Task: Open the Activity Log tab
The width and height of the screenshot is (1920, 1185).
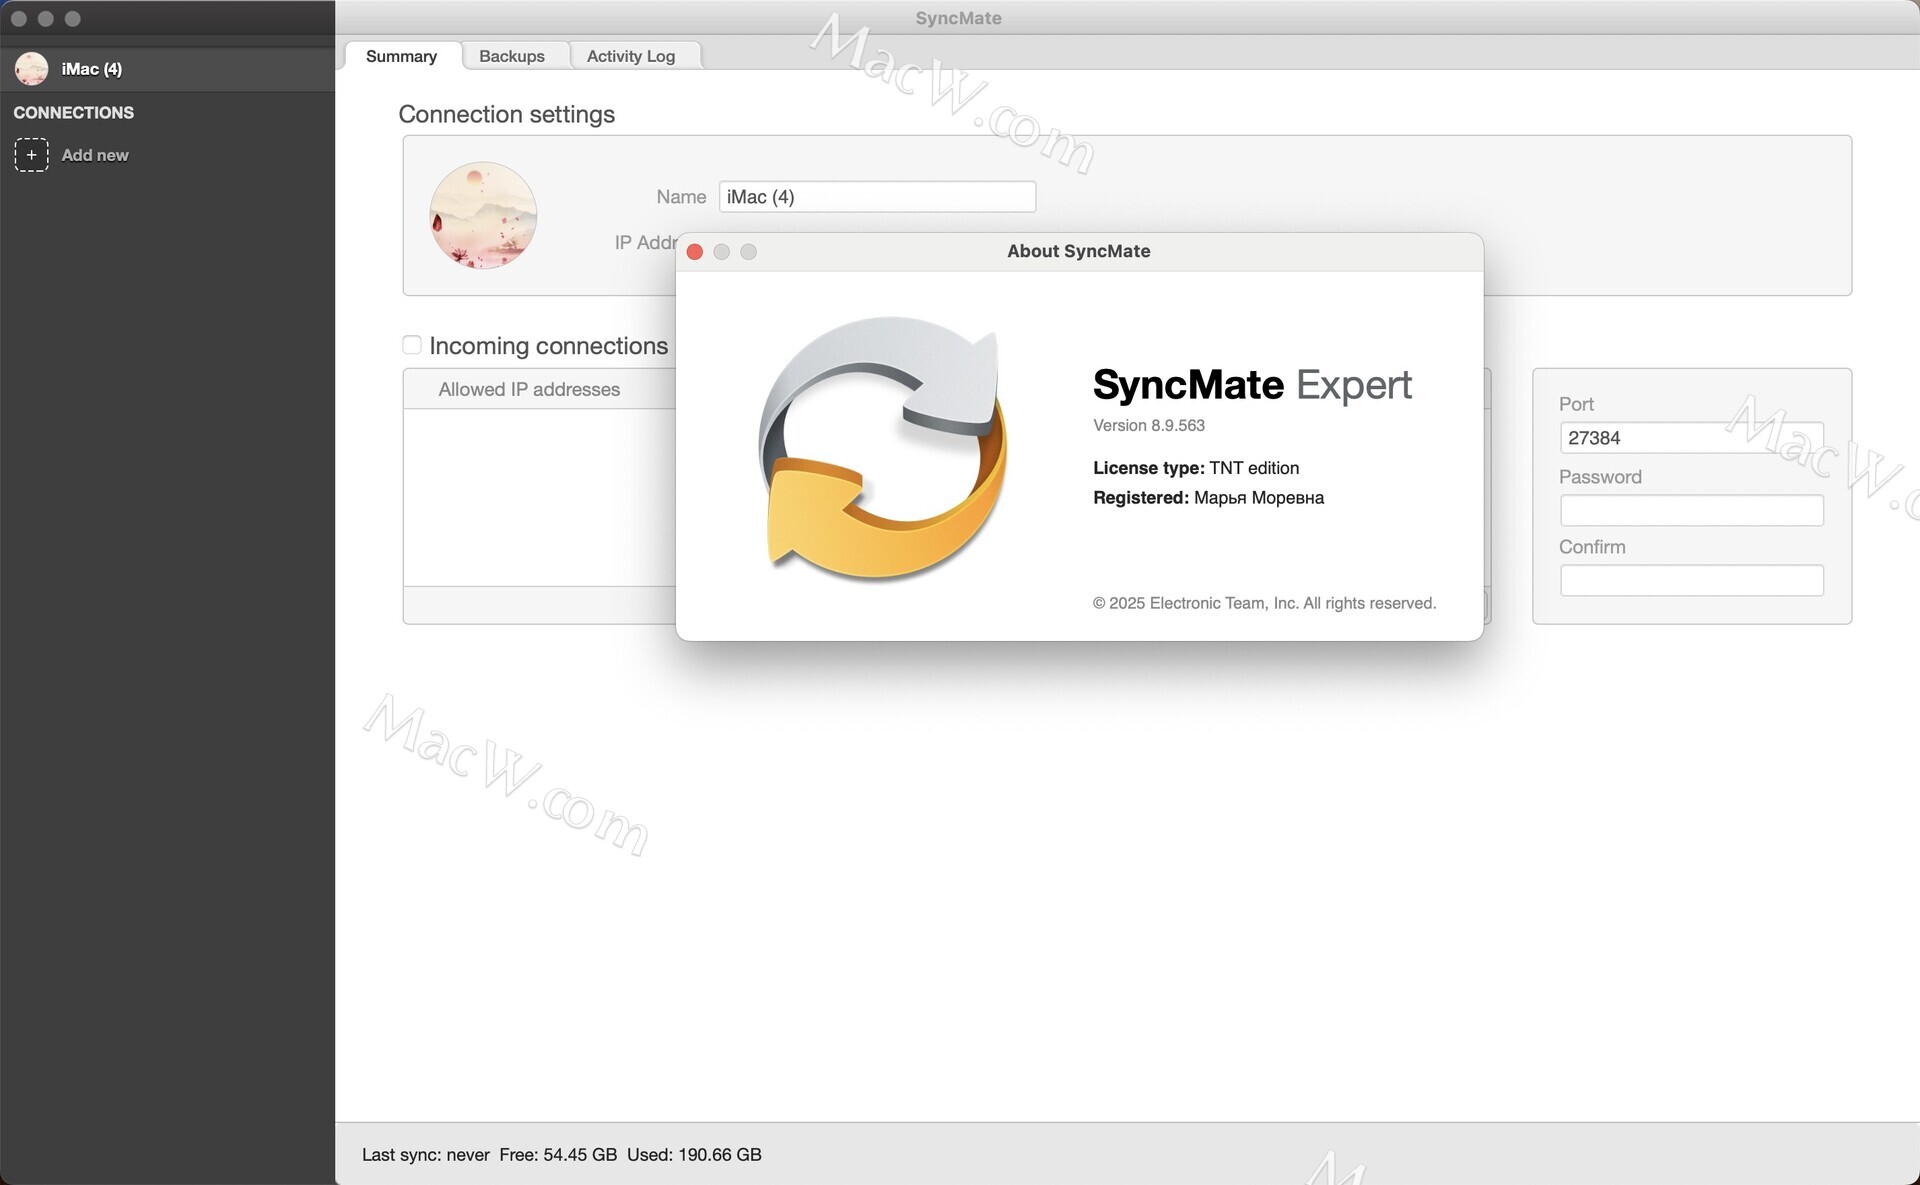Action: click(631, 56)
